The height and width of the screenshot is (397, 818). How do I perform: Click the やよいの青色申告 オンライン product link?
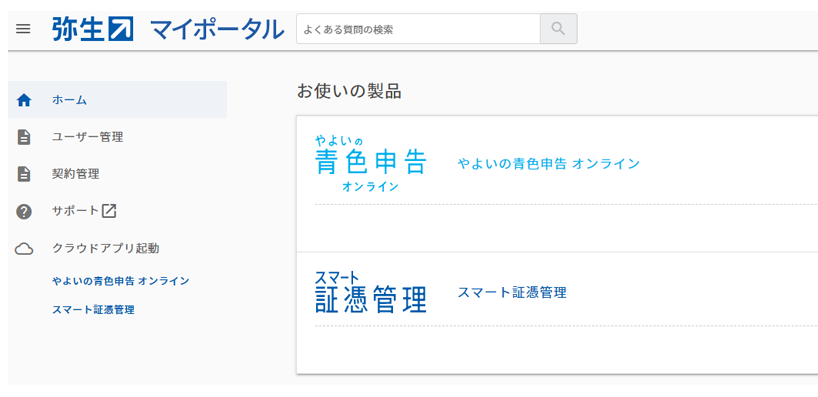click(x=549, y=164)
